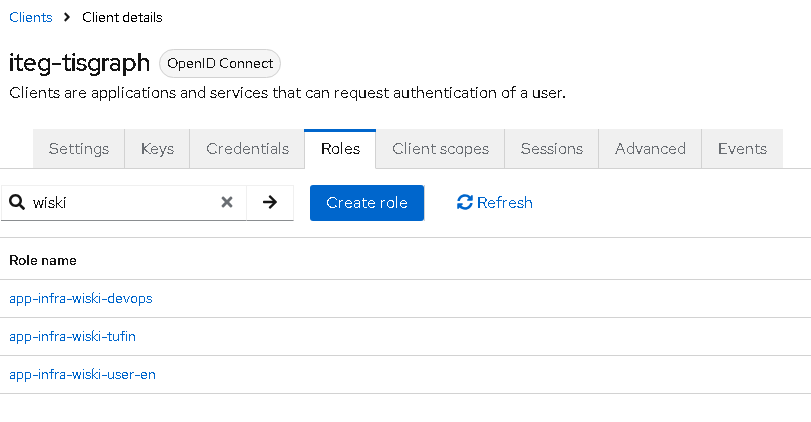Click the OpenID Connect label badge
The width and height of the screenshot is (811, 422).
(220, 64)
